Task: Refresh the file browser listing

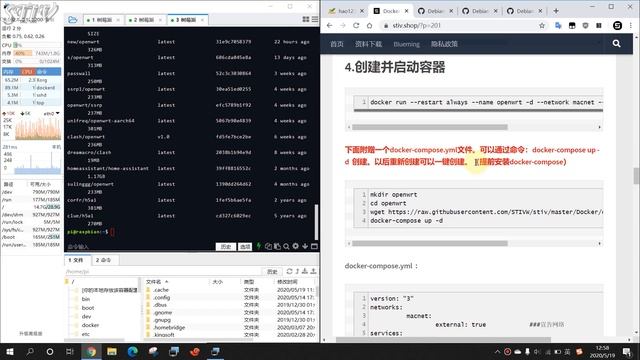Action: click(x=289, y=271)
